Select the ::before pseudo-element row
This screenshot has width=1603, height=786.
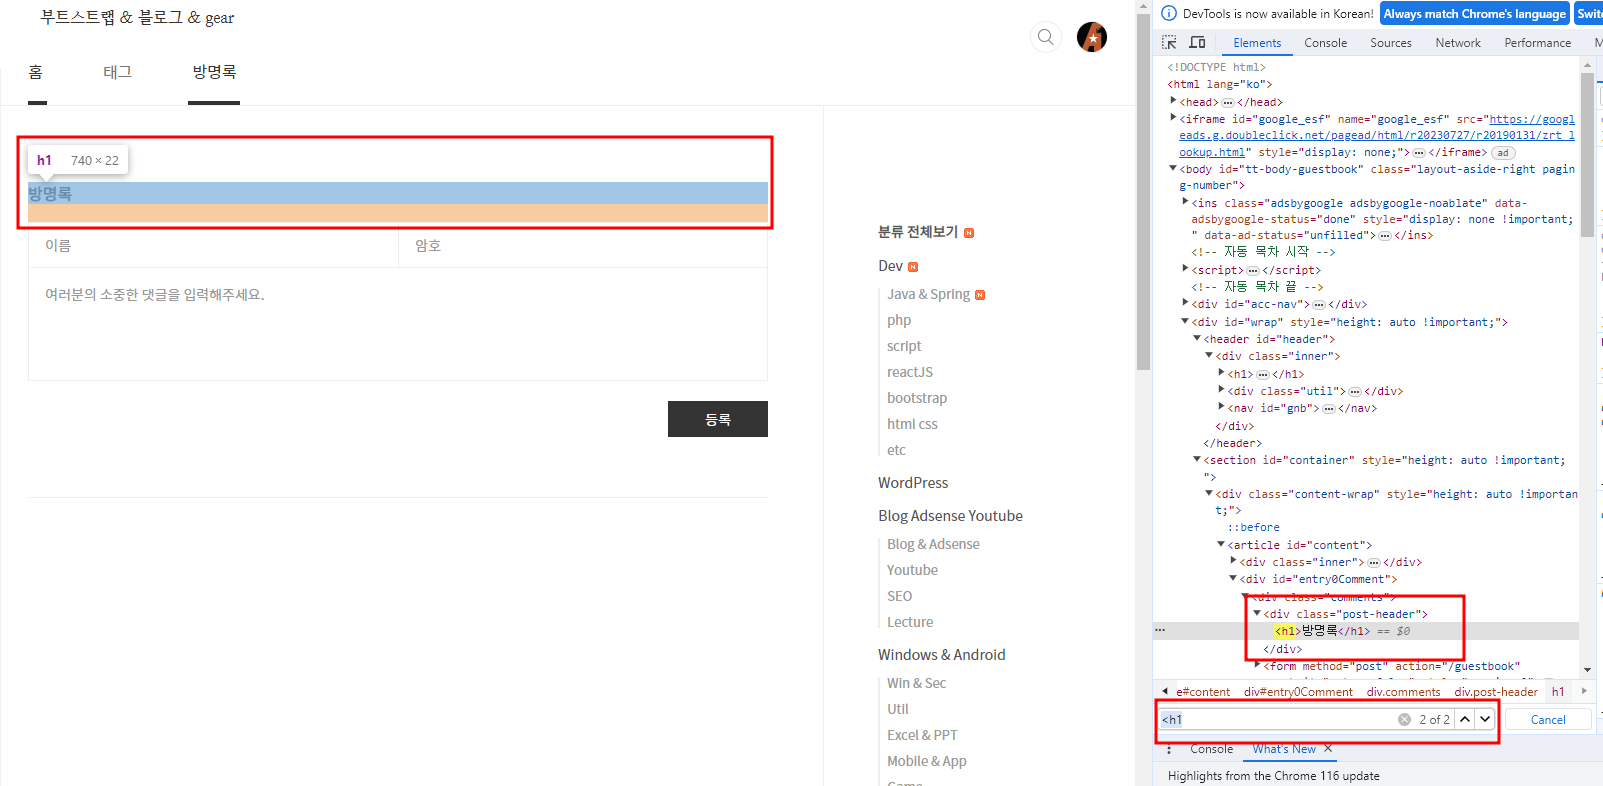1253,527
